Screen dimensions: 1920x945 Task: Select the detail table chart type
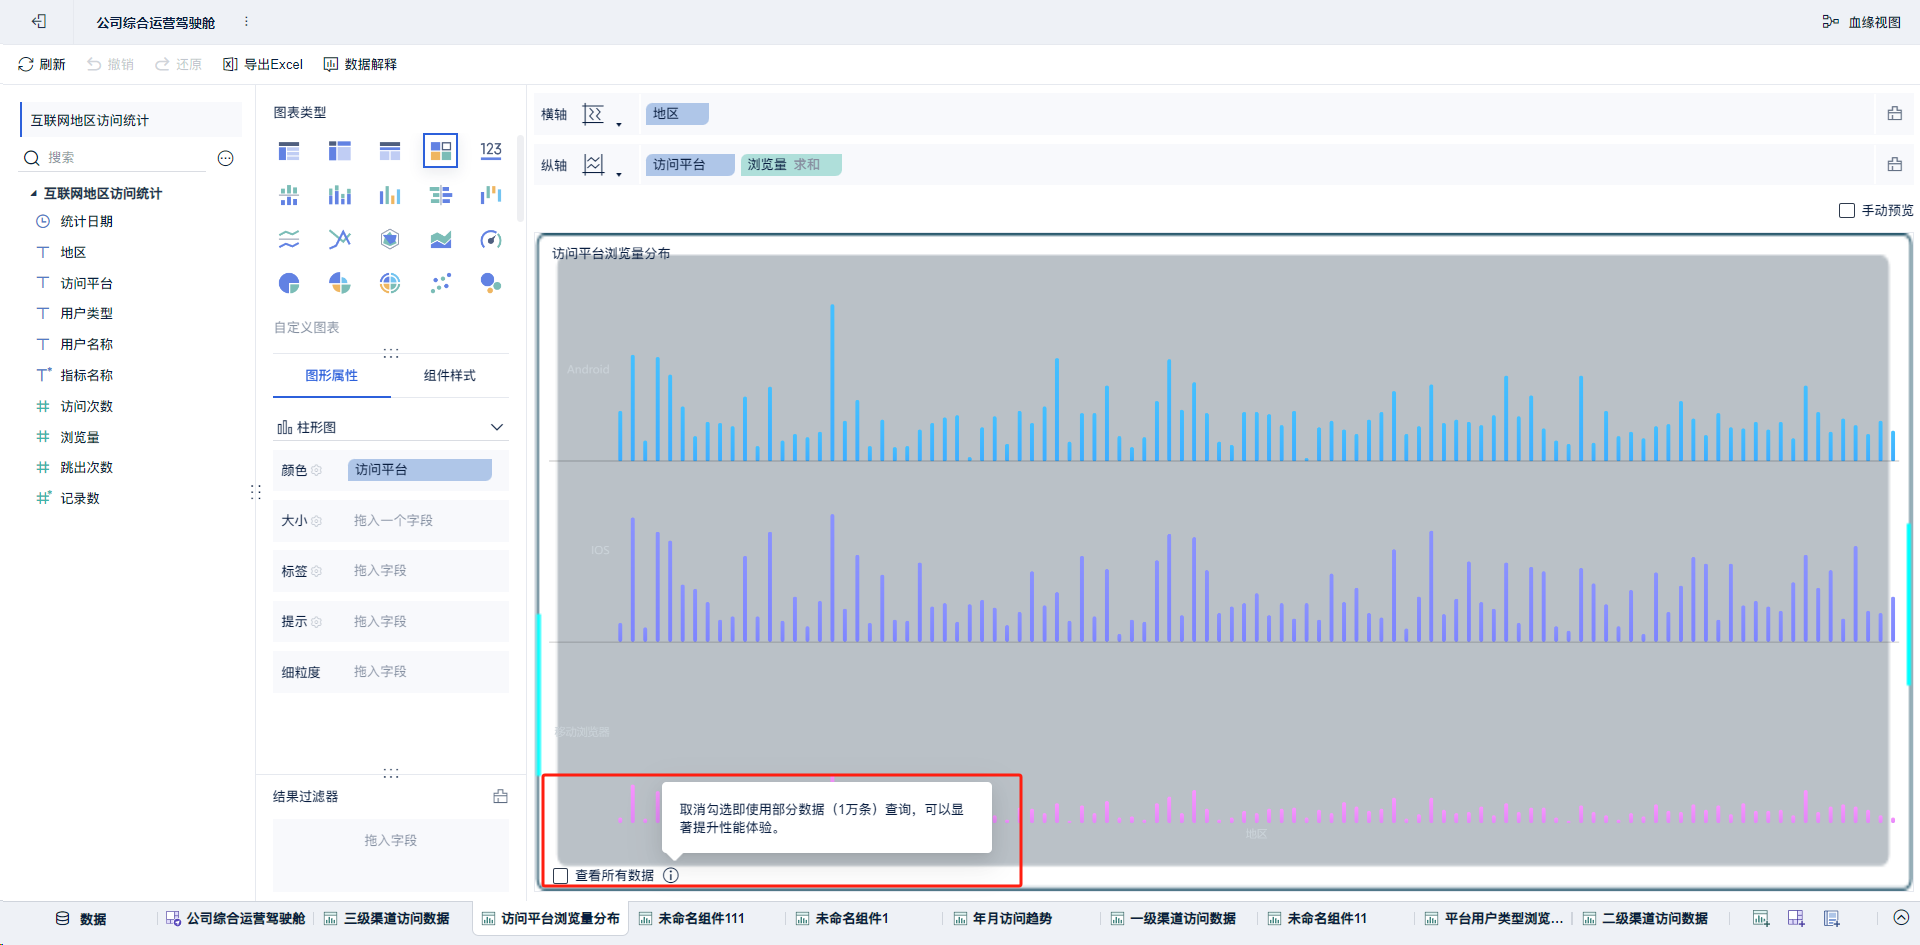pos(390,151)
